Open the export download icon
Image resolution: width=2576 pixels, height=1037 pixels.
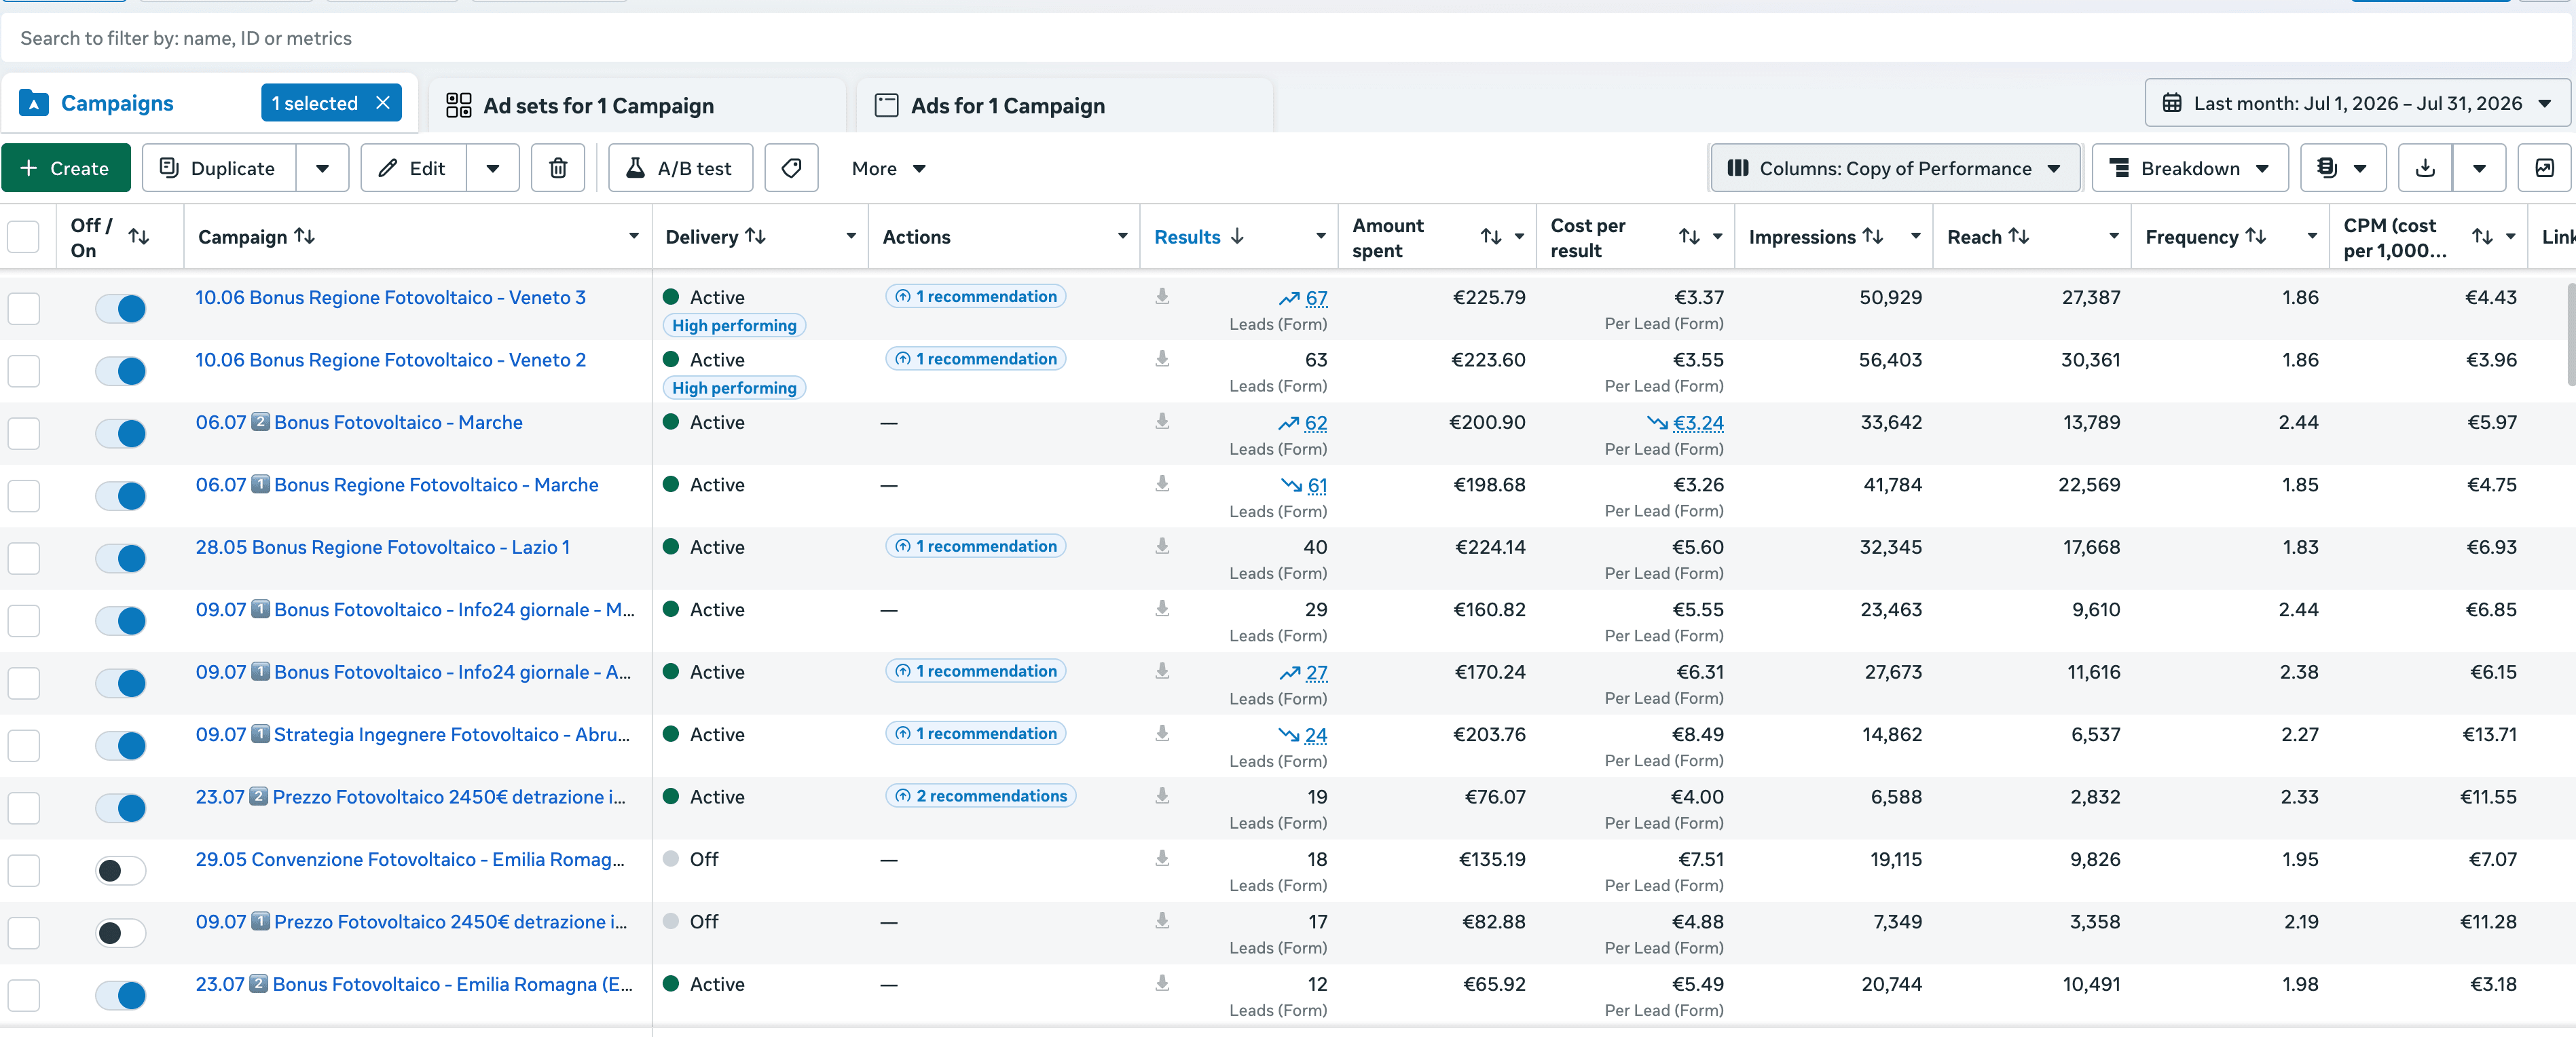[2425, 168]
